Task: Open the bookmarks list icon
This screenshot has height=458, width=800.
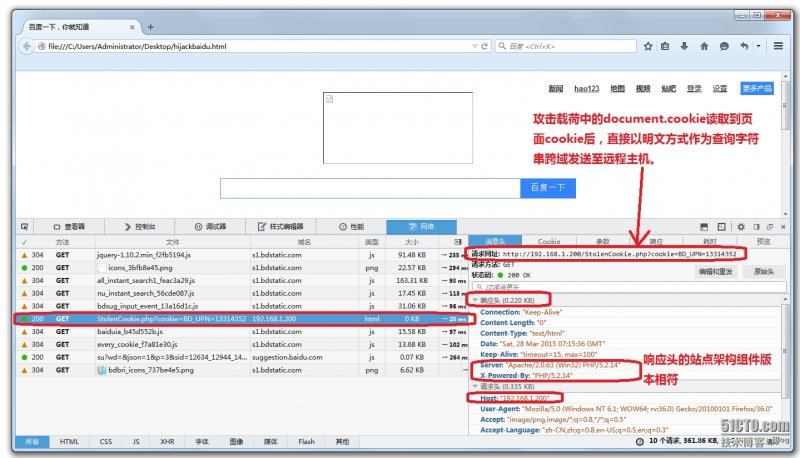Action: coord(665,46)
